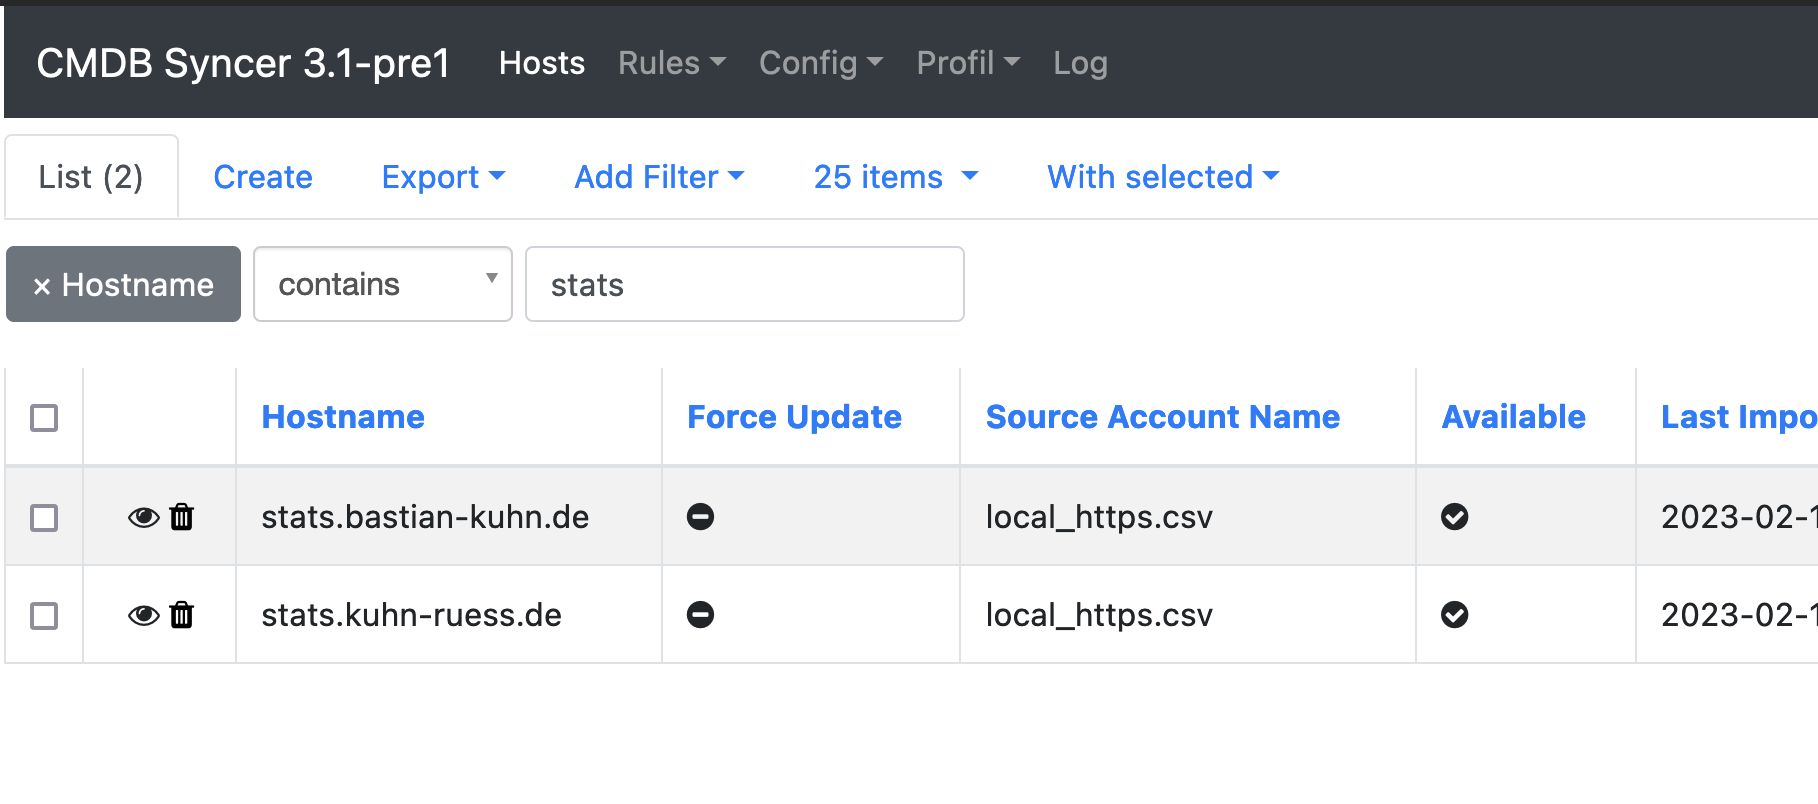The width and height of the screenshot is (1818, 804).
Task: Open eye icon for stats.kuhn-ruess.de
Action: point(143,615)
